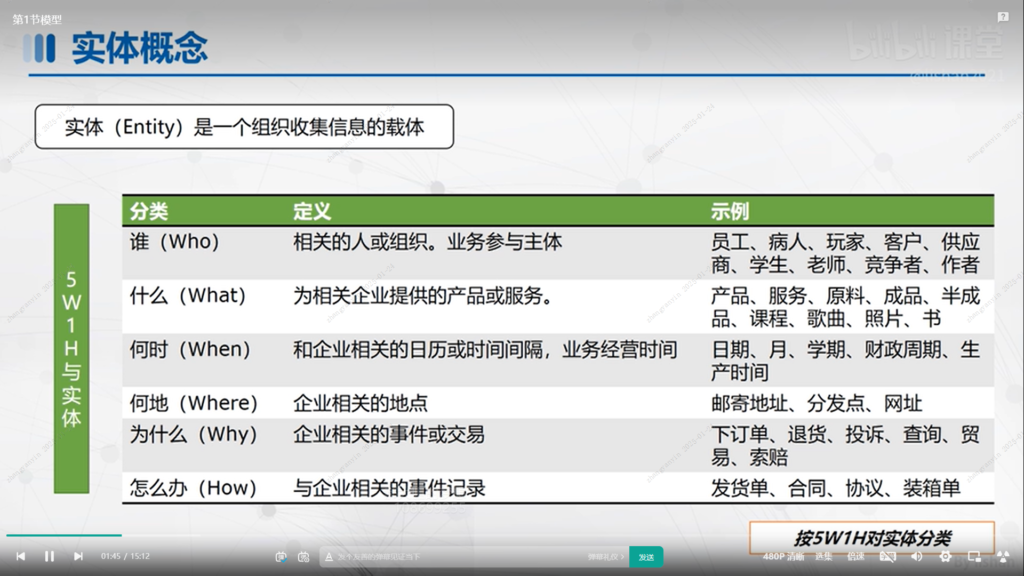Open the 弹幕礼仪 etiquette link
Viewport: 1024px width, 576px height.
605,557
